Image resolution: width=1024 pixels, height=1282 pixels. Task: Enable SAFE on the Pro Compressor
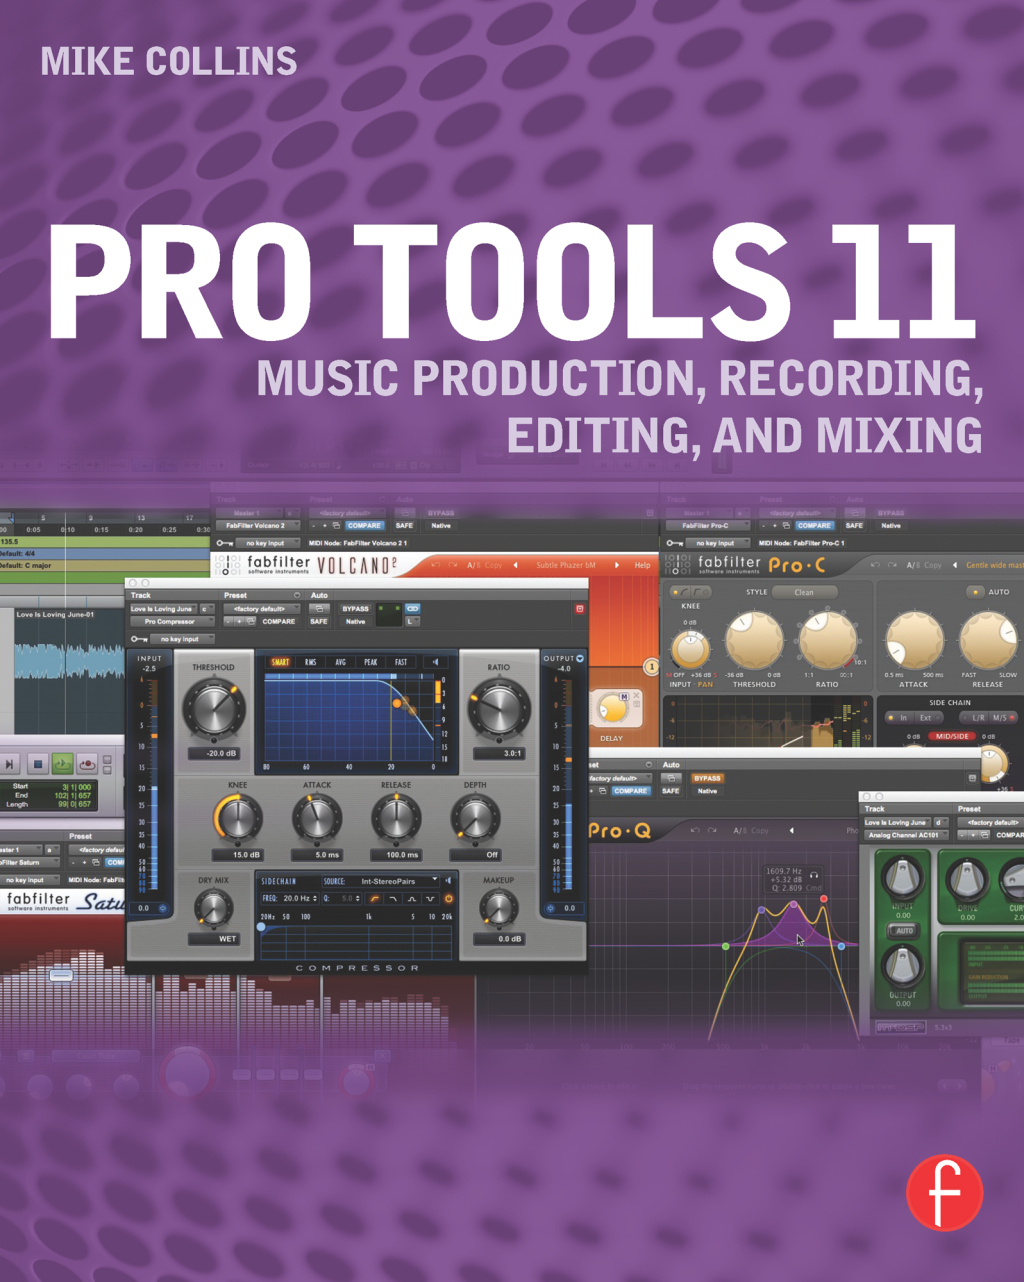point(318,621)
